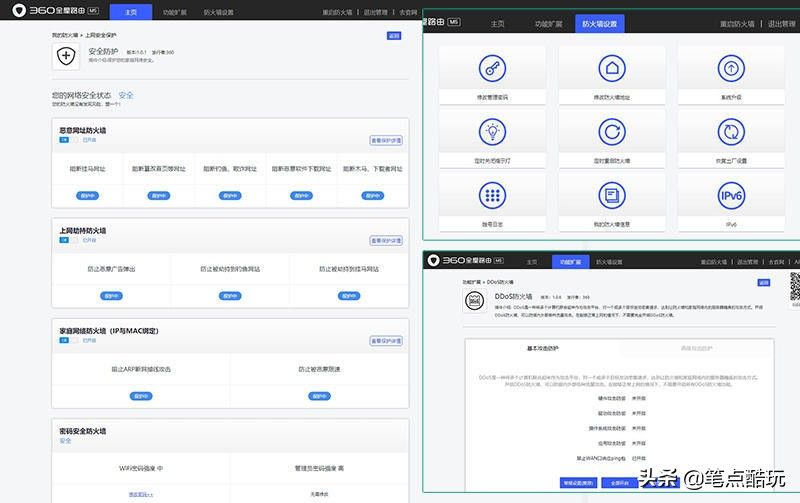Click the scheduled restart circular arrow icon

click(x=611, y=131)
